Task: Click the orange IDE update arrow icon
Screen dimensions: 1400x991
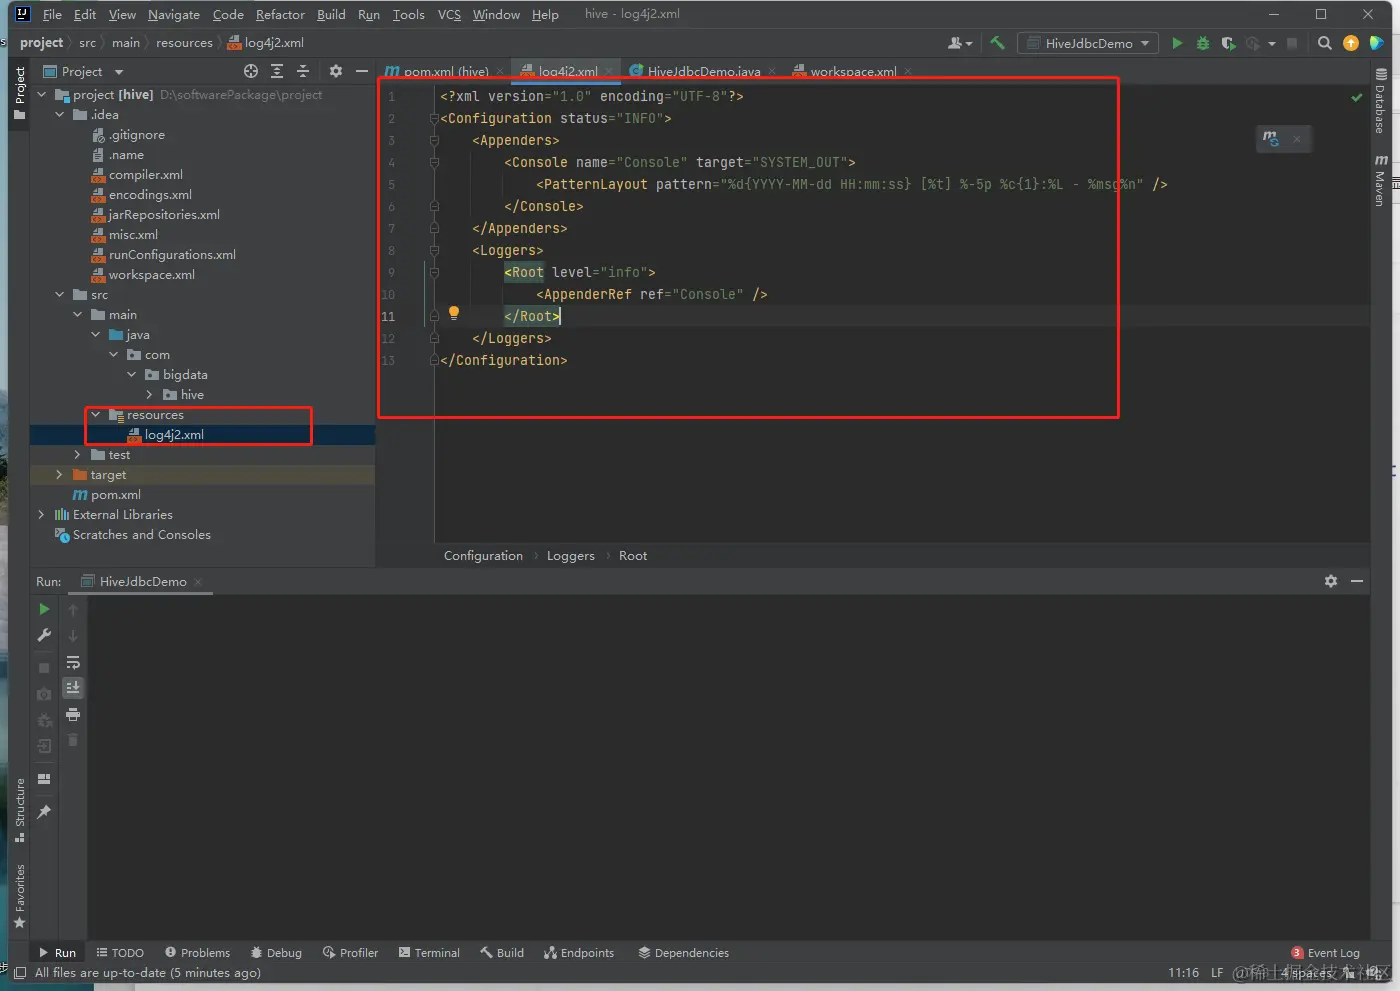Action: tap(1351, 43)
